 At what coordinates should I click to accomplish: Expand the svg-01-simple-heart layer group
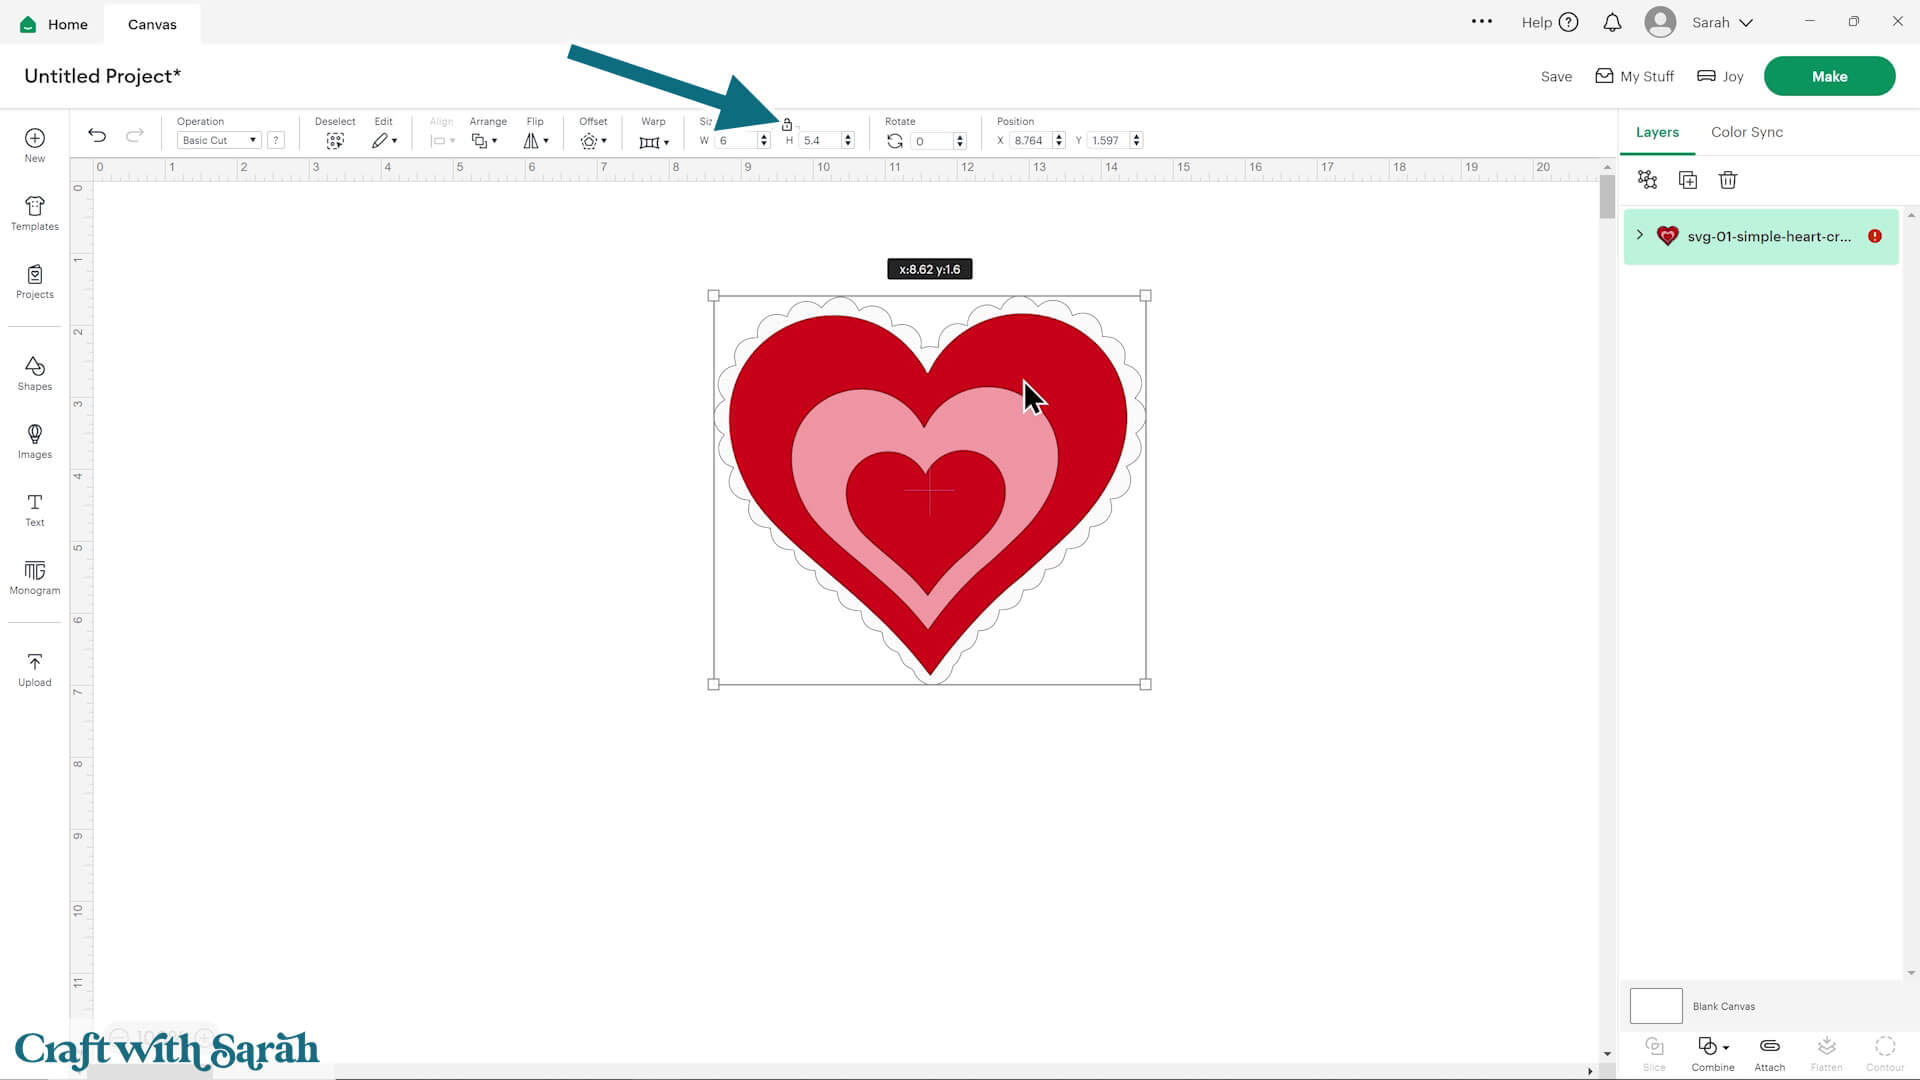(x=1640, y=236)
